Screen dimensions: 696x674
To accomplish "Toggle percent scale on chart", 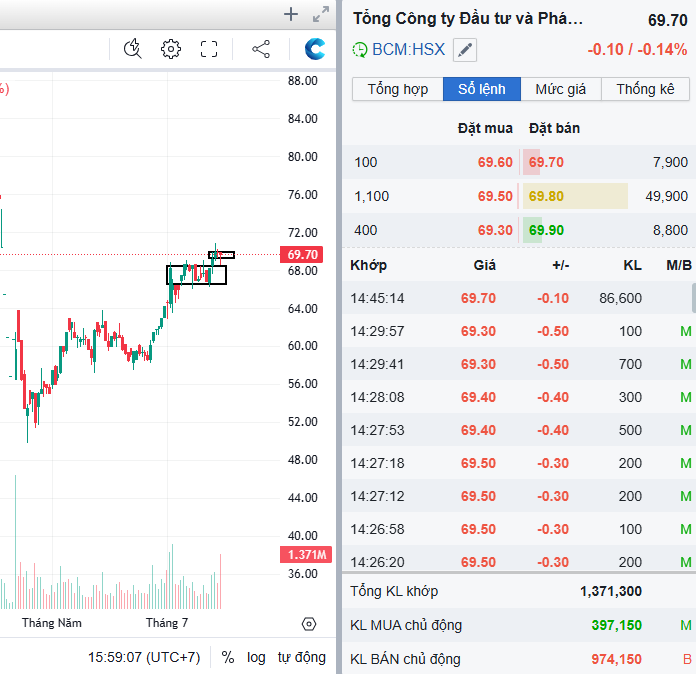I will (x=228, y=657).
